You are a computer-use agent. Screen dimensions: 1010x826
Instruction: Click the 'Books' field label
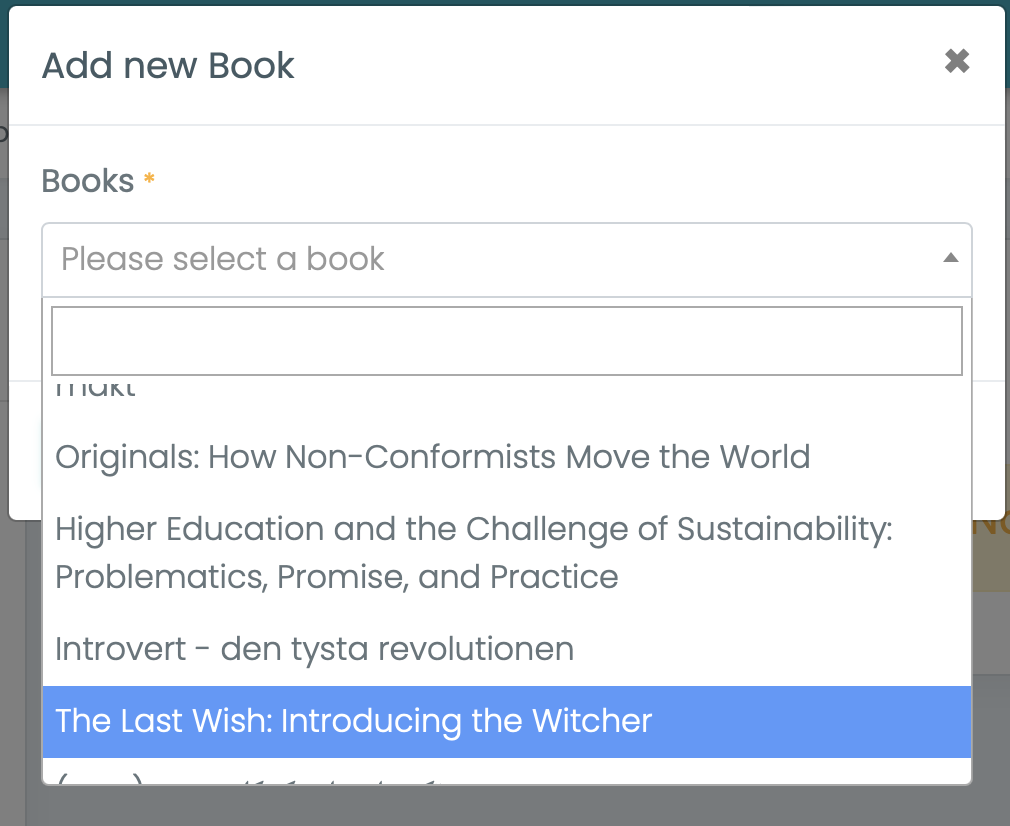[87, 181]
